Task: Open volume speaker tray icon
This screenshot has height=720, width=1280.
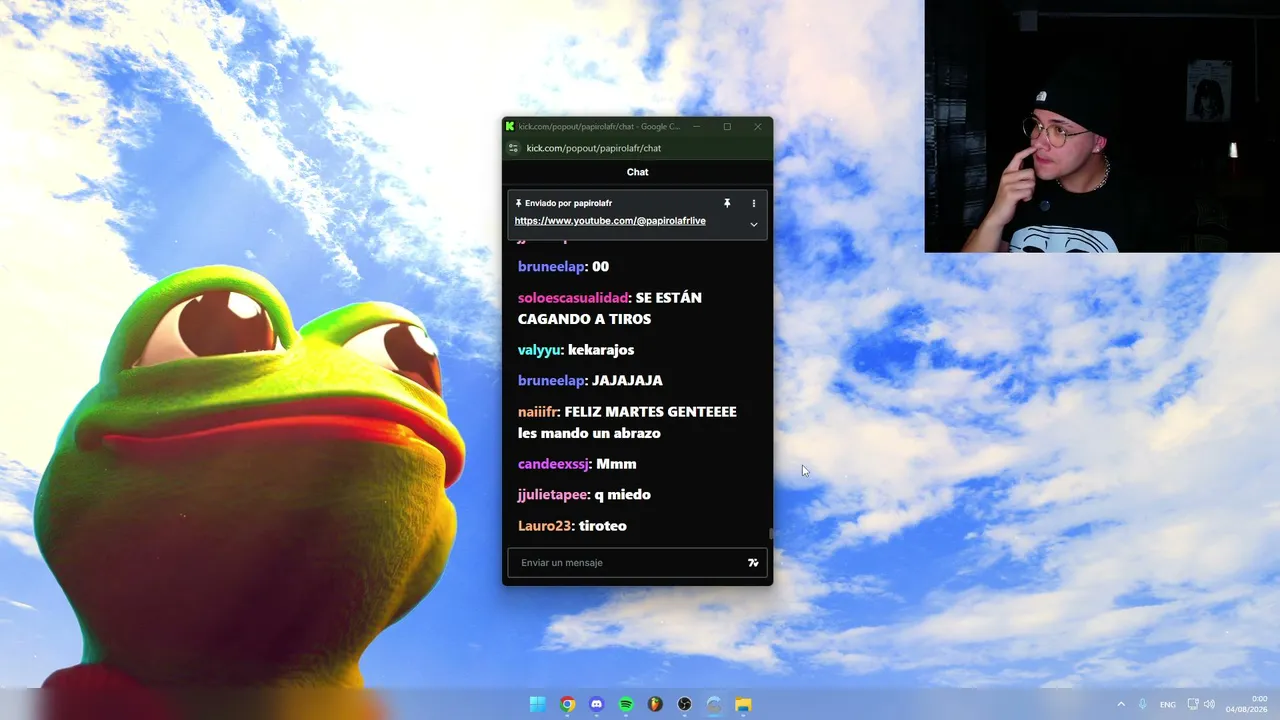Action: 1209,704
